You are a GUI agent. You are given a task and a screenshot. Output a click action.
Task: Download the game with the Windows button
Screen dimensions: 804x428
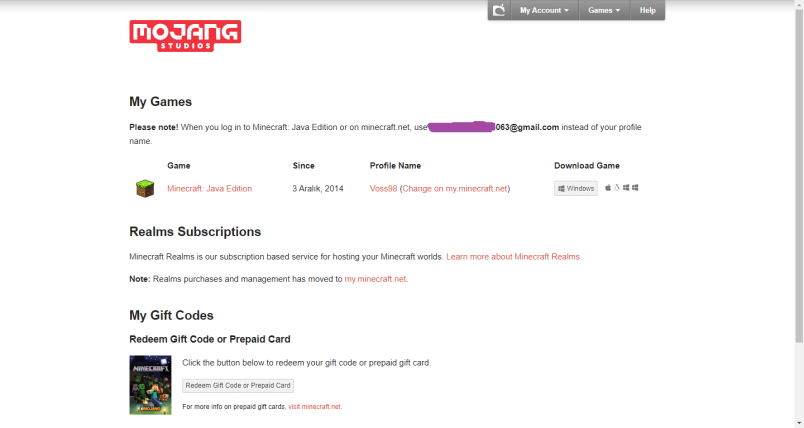coord(576,189)
